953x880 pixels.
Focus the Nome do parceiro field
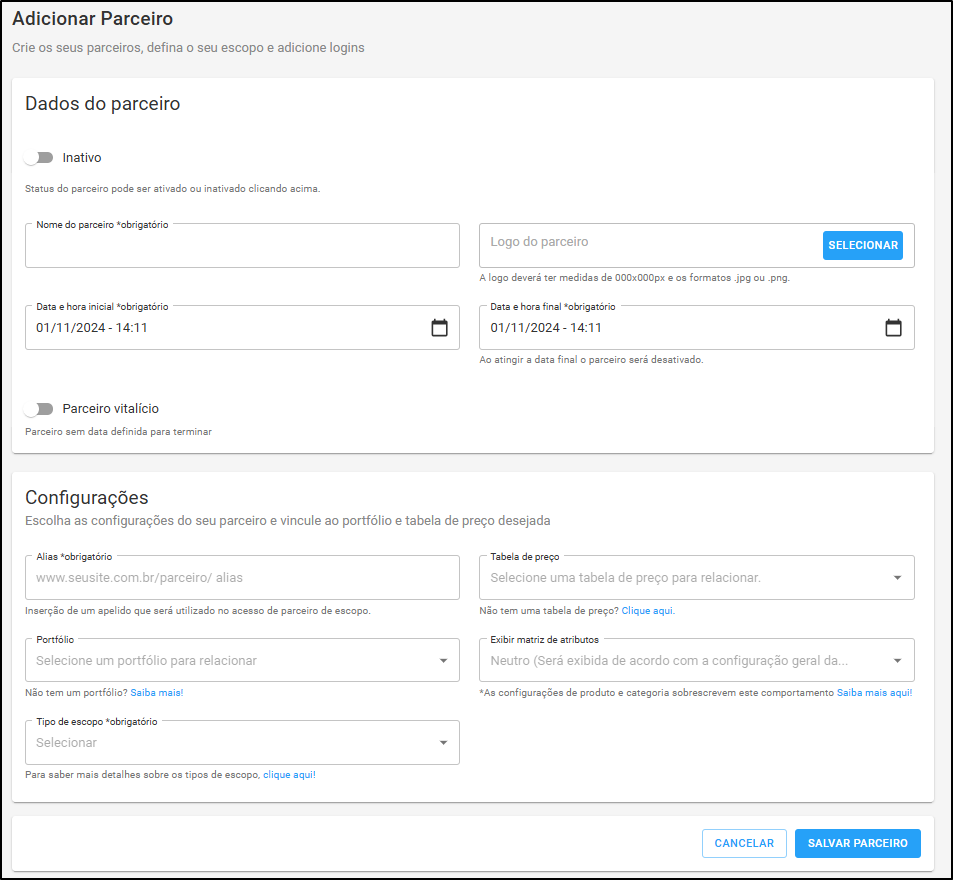point(242,246)
